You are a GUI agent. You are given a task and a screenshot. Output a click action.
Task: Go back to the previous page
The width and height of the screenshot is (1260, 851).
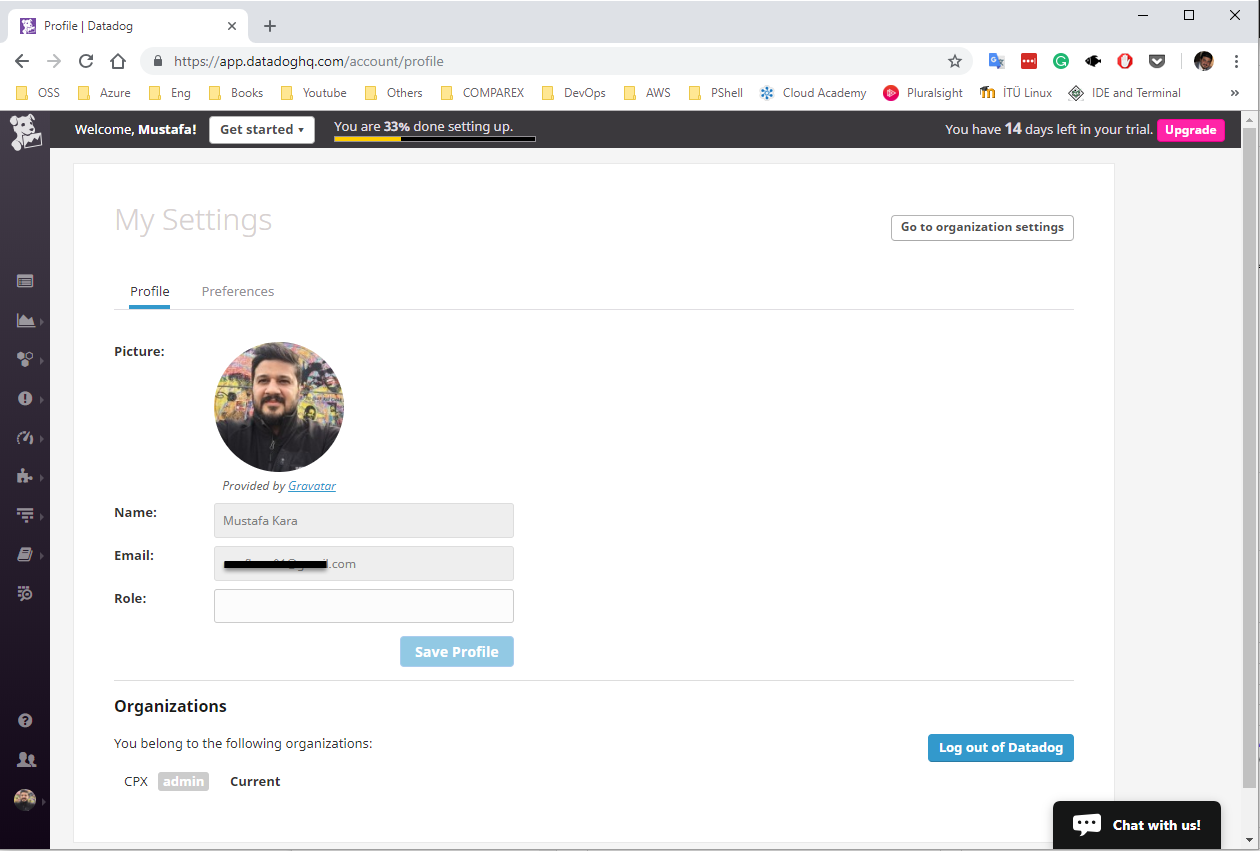[x=22, y=61]
